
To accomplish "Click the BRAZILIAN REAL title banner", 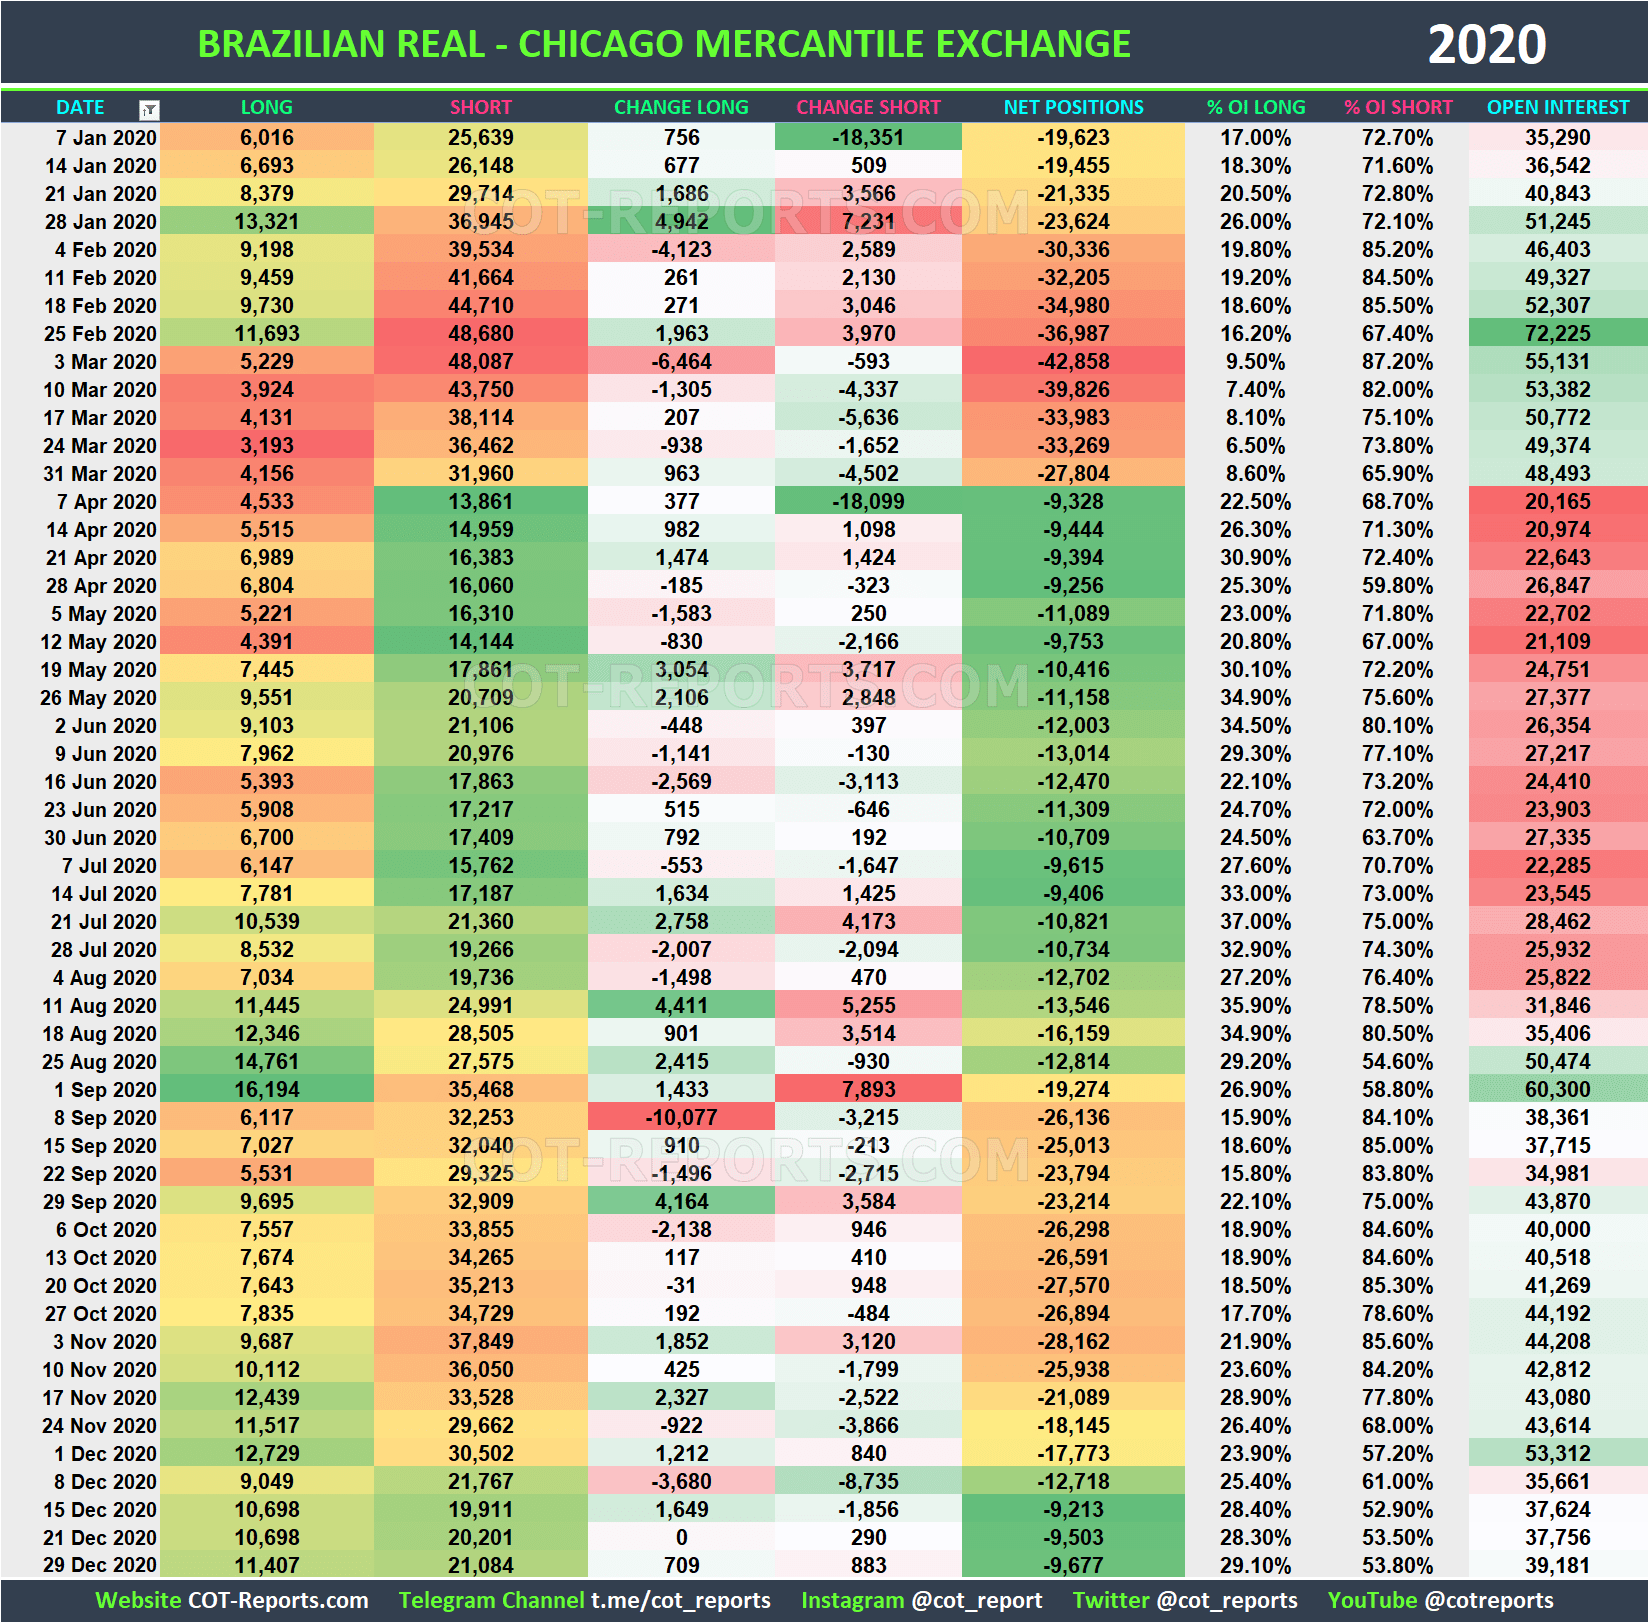I will click(663, 43).
